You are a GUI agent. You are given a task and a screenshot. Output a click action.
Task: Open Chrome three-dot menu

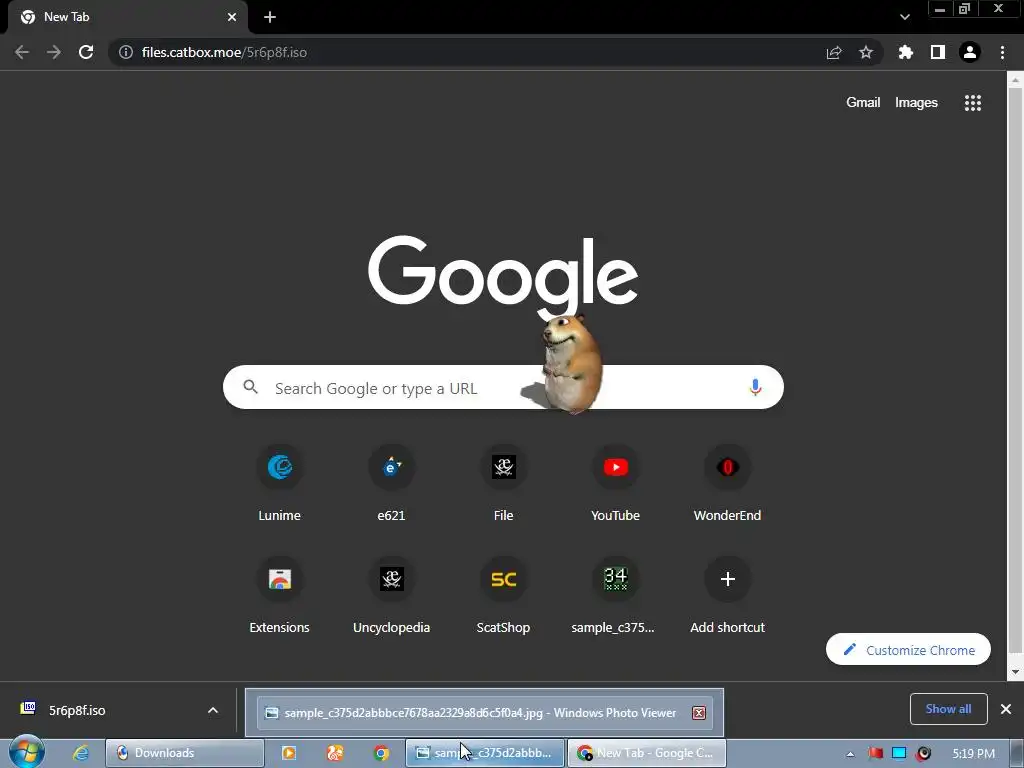click(x=1002, y=52)
